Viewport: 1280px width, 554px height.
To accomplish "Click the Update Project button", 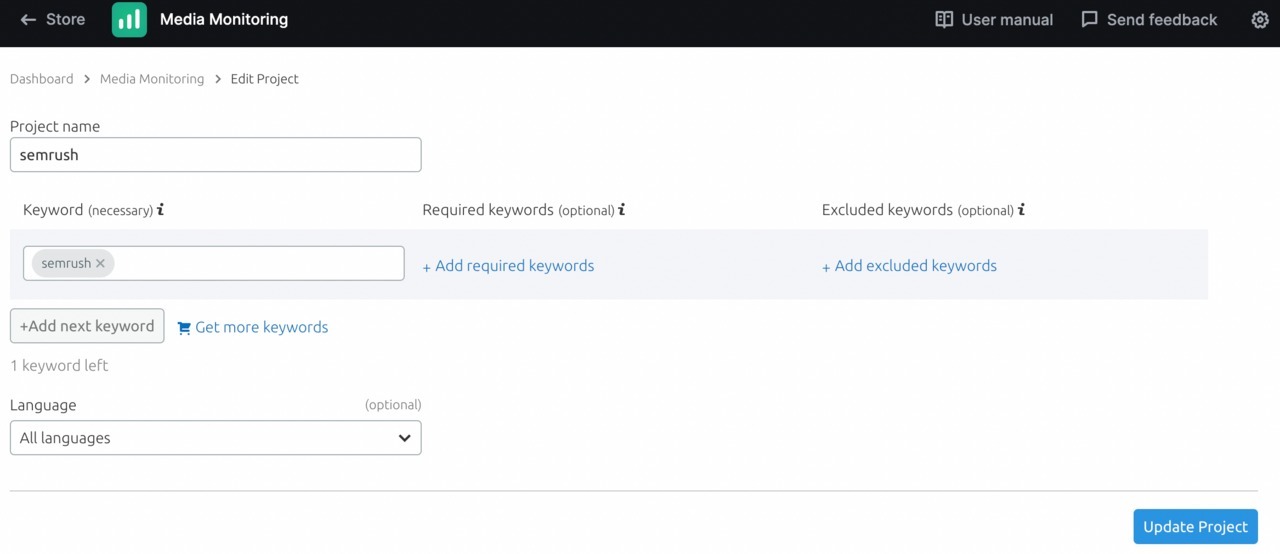I will 1195,527.
